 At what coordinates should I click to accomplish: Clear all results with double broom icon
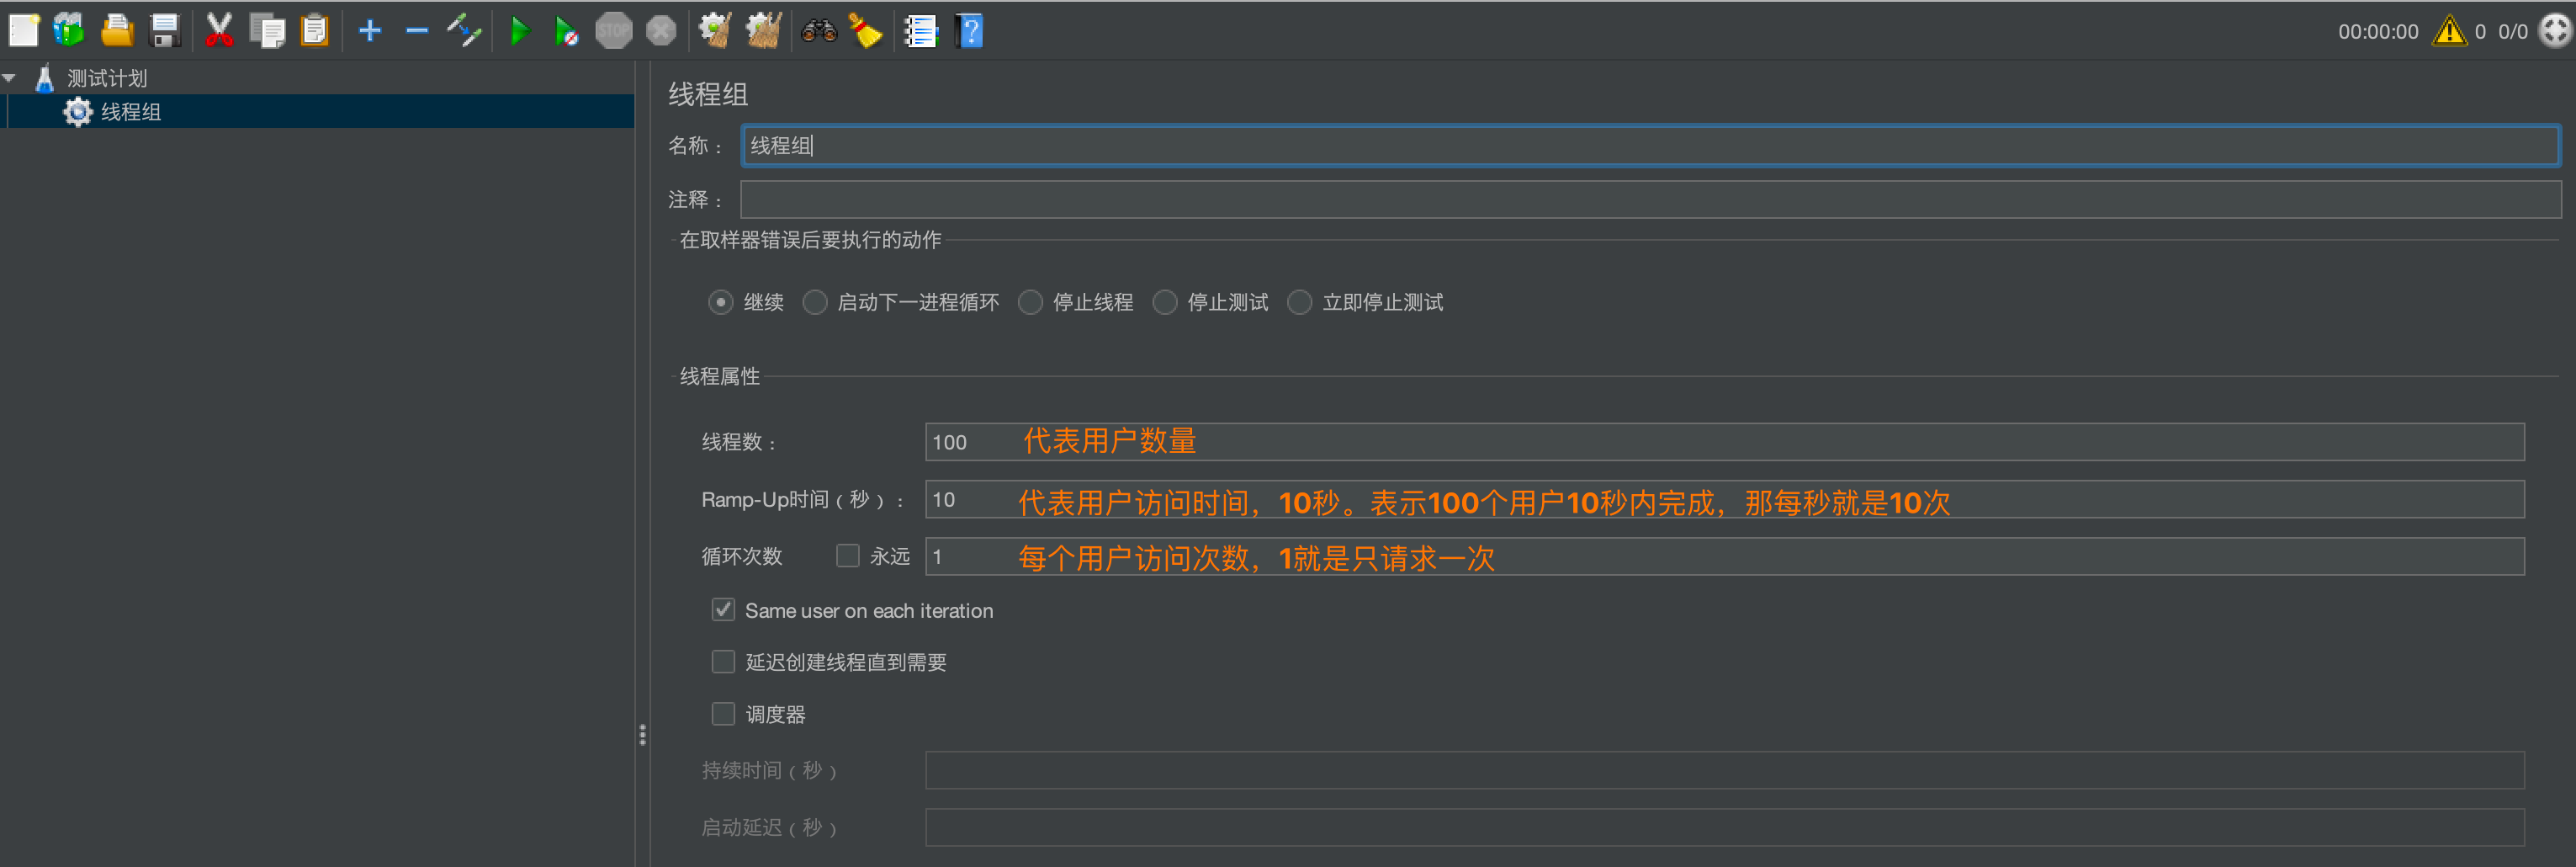764,31
